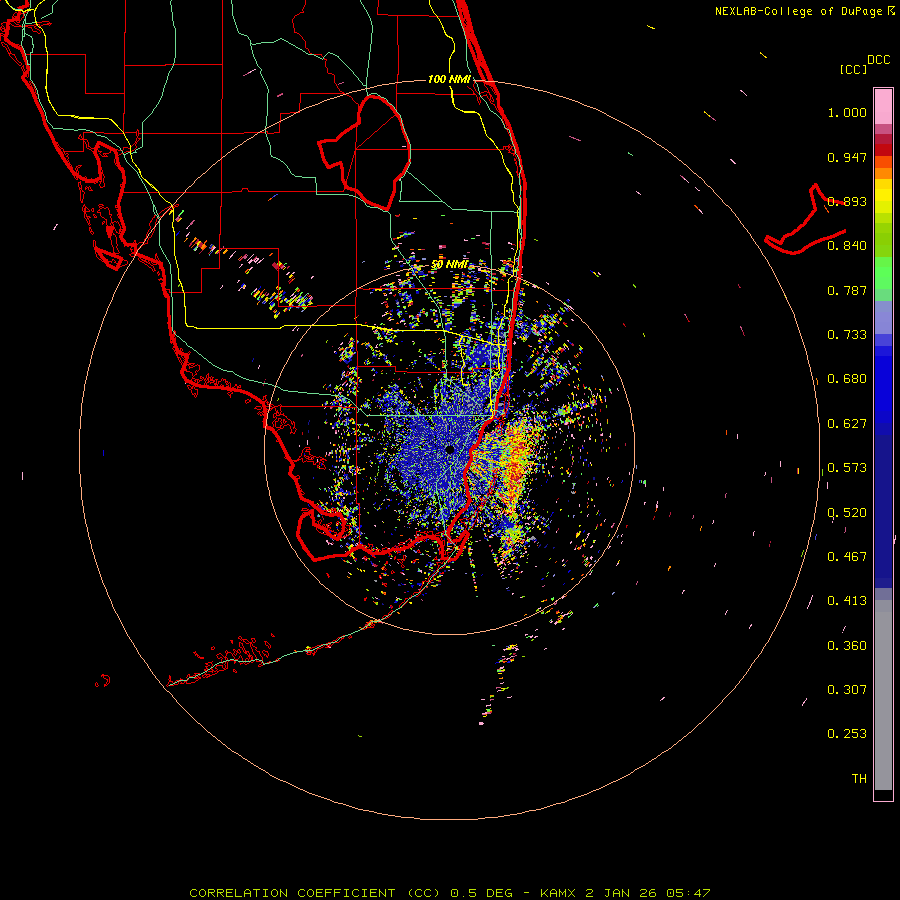Viewport: 900px width, 900px height.
Task: Click the 100 NMI range ring label
Action: (x=449, y=79)
